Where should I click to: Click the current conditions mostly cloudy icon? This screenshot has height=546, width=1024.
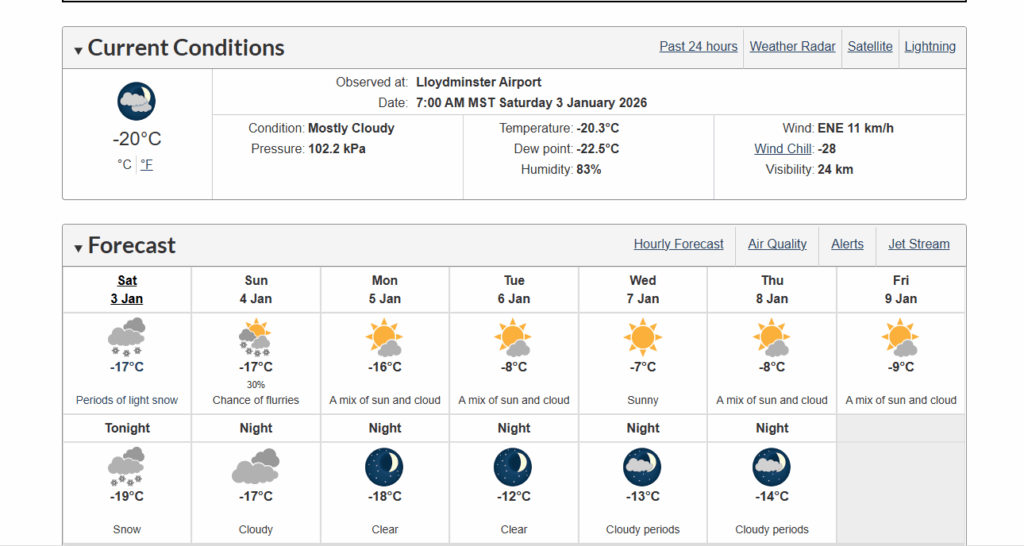tap(136, 101)
